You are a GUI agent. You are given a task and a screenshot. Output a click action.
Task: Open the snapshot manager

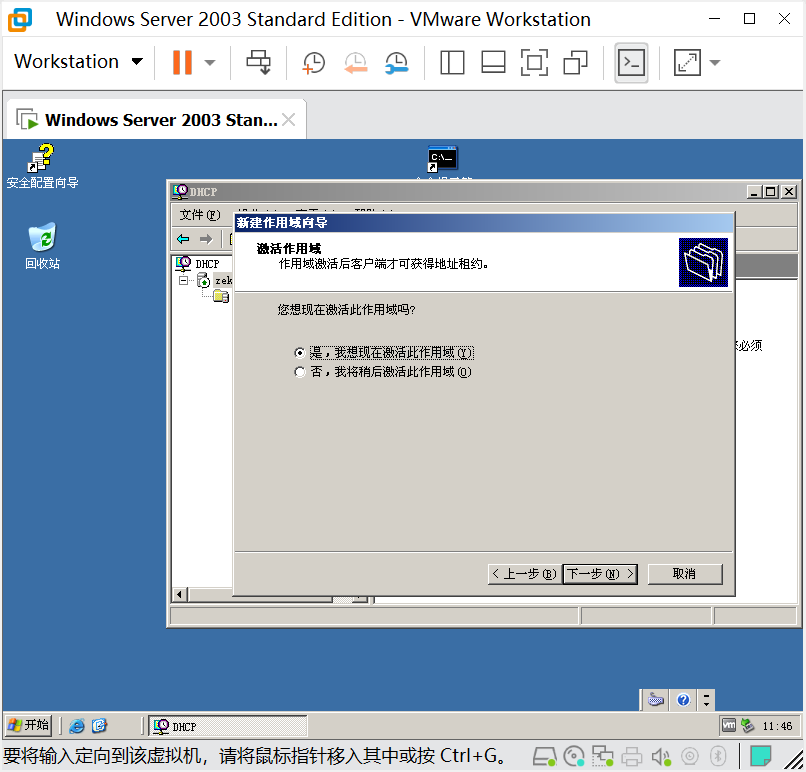click(397, 63)
